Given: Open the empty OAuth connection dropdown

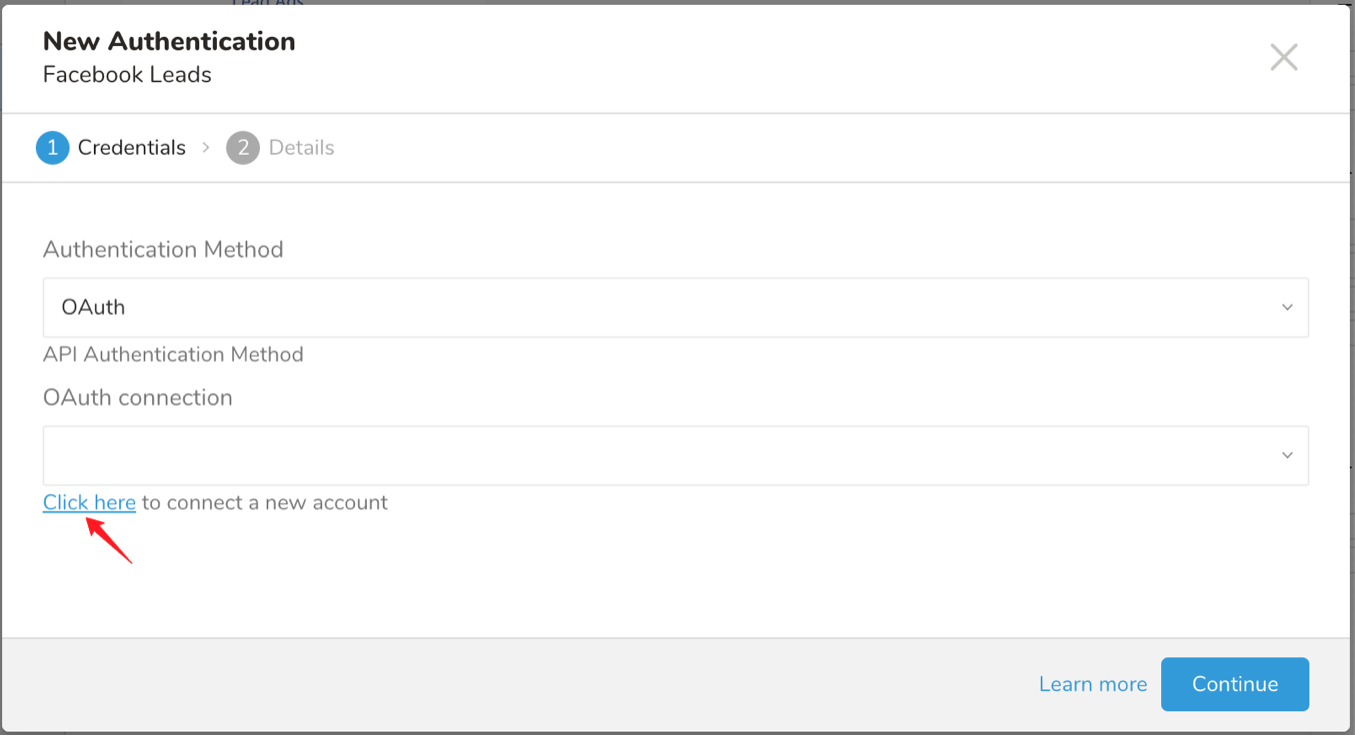Looking at the screenshot, I should [x=660, y=456].
